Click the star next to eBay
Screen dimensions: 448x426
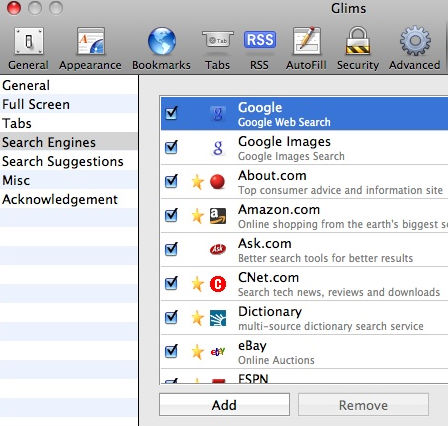tap(197, 352)
